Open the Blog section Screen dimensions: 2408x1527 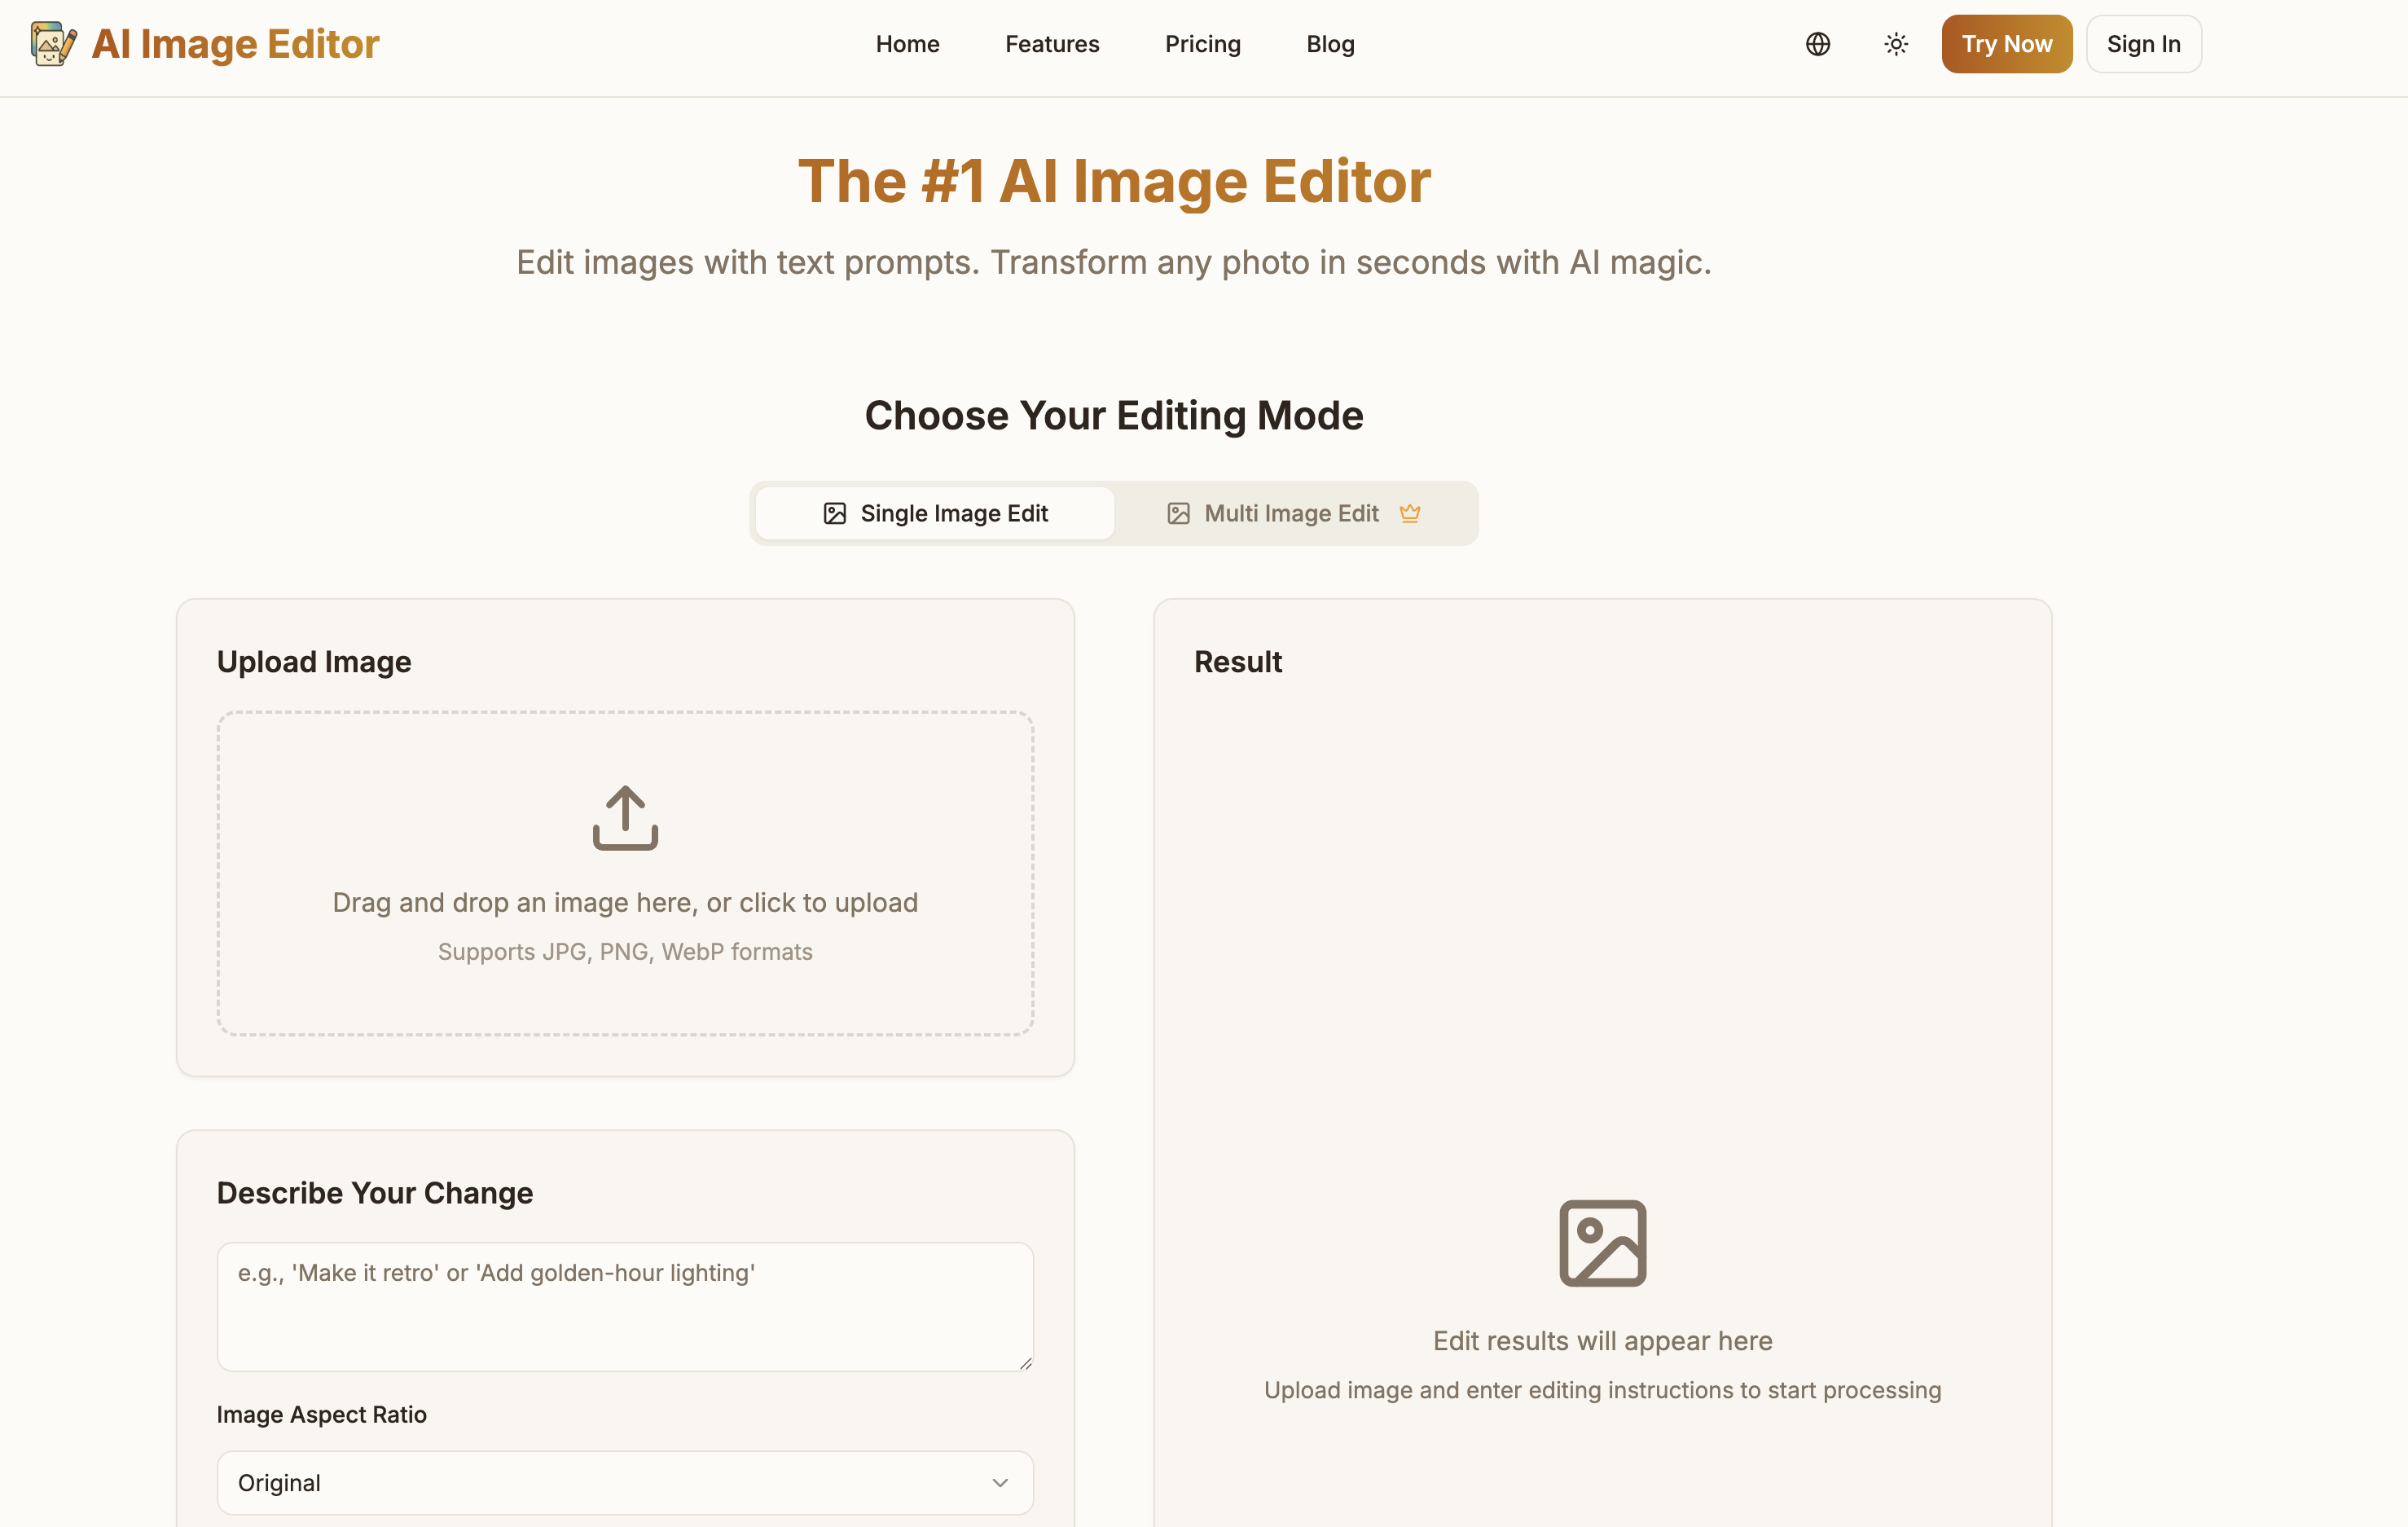(x=1330, y=43)
